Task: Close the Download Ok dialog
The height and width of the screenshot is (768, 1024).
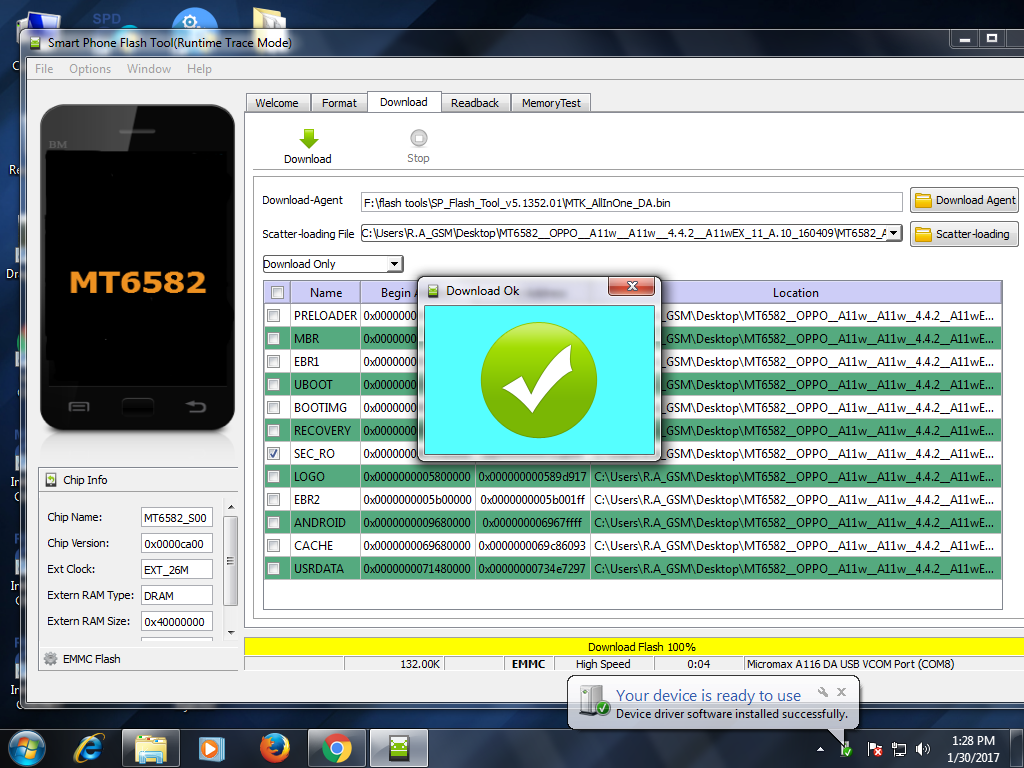Action: [x=632, y=288]
